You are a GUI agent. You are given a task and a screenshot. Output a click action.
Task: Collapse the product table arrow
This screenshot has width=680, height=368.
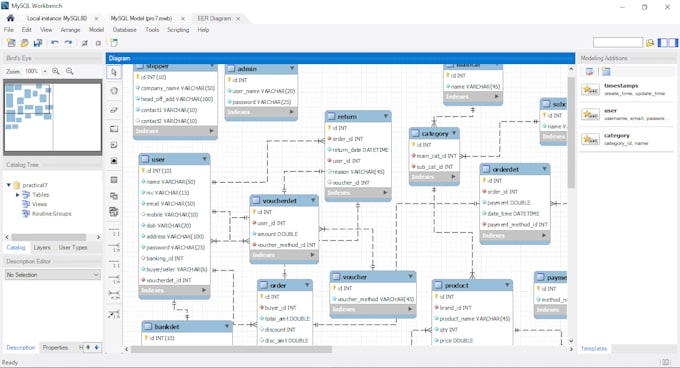507,285
